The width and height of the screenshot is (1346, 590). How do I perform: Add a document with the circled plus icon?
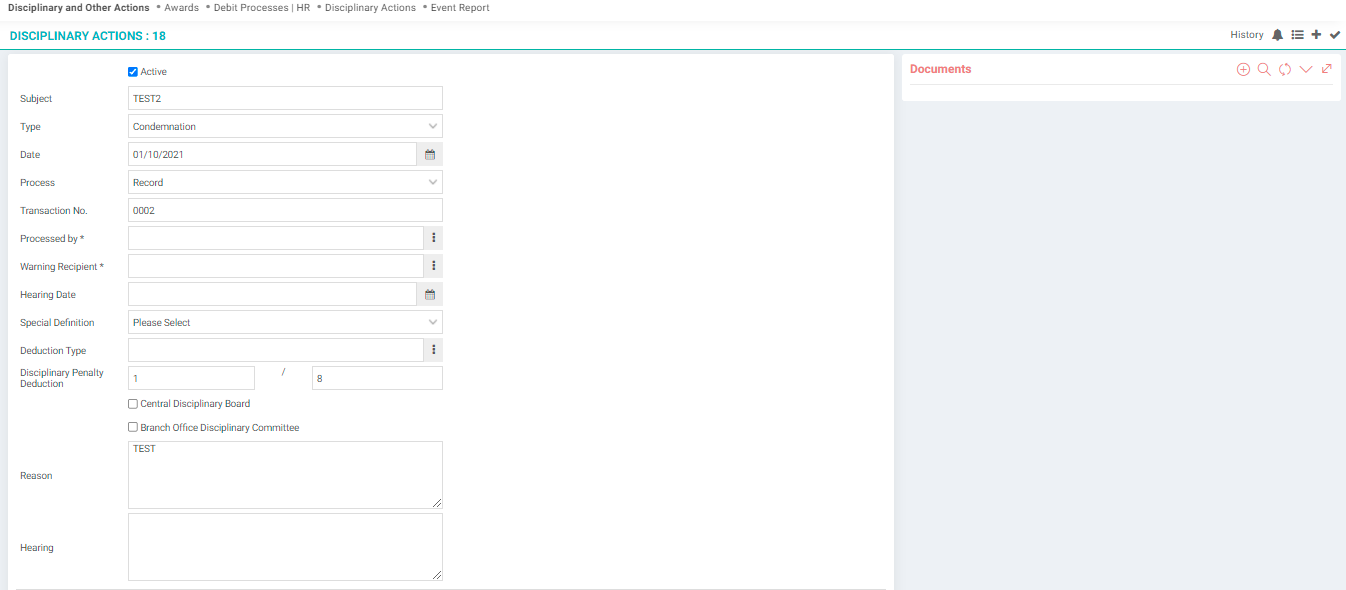pos(1243,69)
